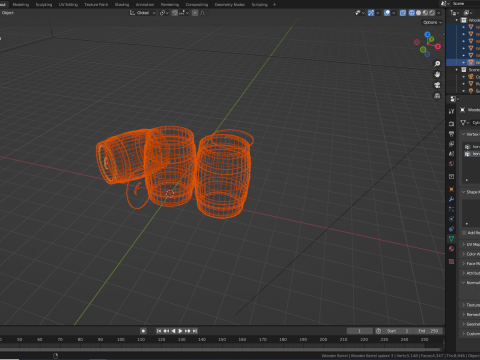Image resolution: width=480 pixels, height=360 pixels.
Task: Switch to solid viewport shading
Action: [x=418, y=13]
